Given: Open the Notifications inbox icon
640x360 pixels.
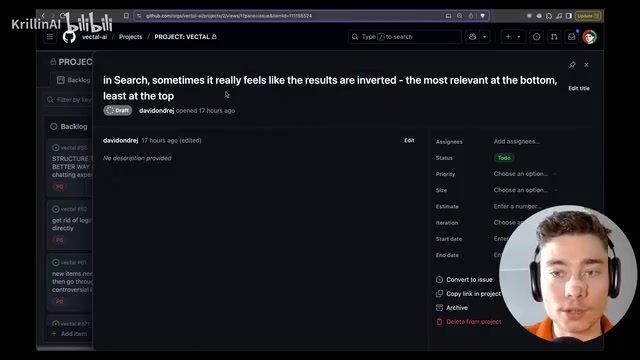Looking at the screenshot, I should 571,37.
